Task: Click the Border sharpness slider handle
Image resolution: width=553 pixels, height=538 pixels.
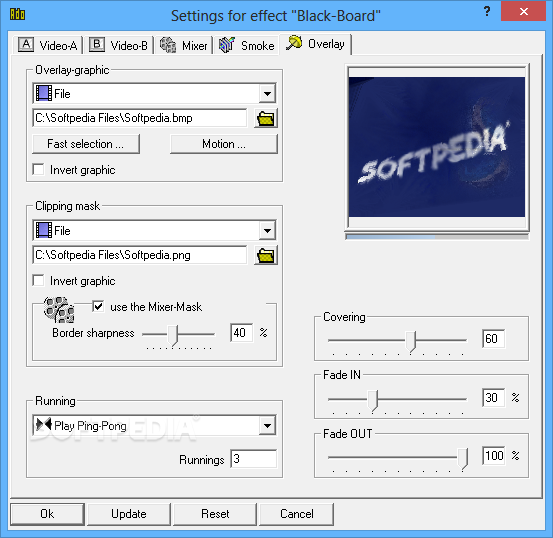Action: pos(172,335)
